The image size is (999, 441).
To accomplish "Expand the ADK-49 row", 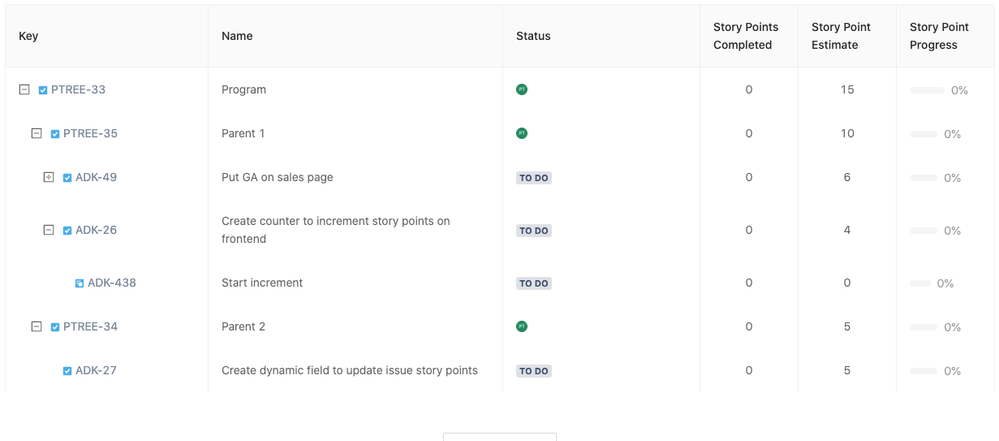I will (x=48, y=178).
